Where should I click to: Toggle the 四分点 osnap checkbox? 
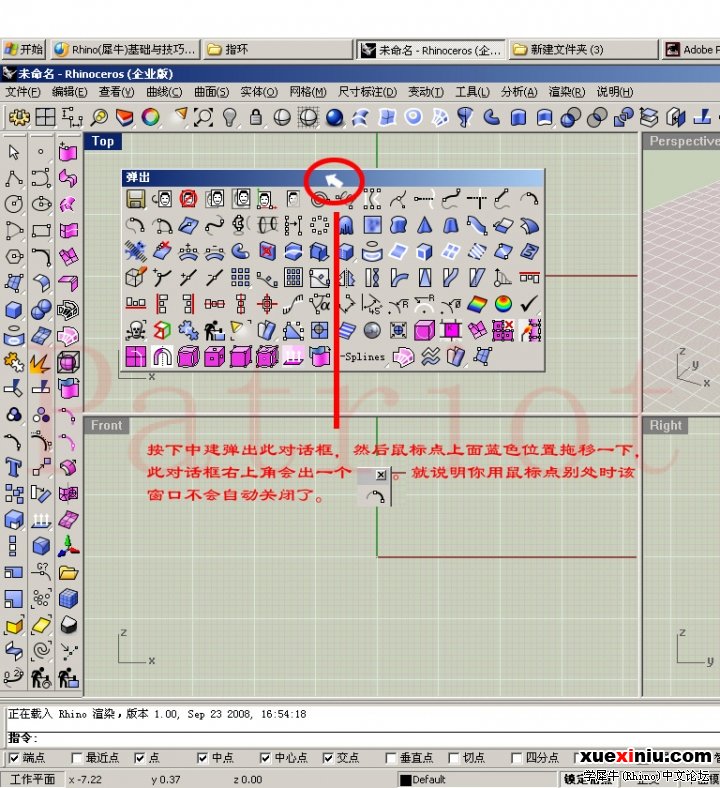(516, 758)
